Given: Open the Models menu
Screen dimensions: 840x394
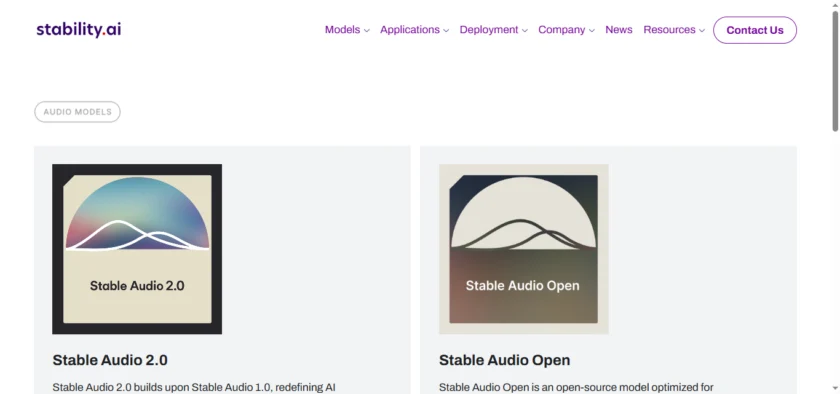Looking at the screenshot, I should click(342, 30).
